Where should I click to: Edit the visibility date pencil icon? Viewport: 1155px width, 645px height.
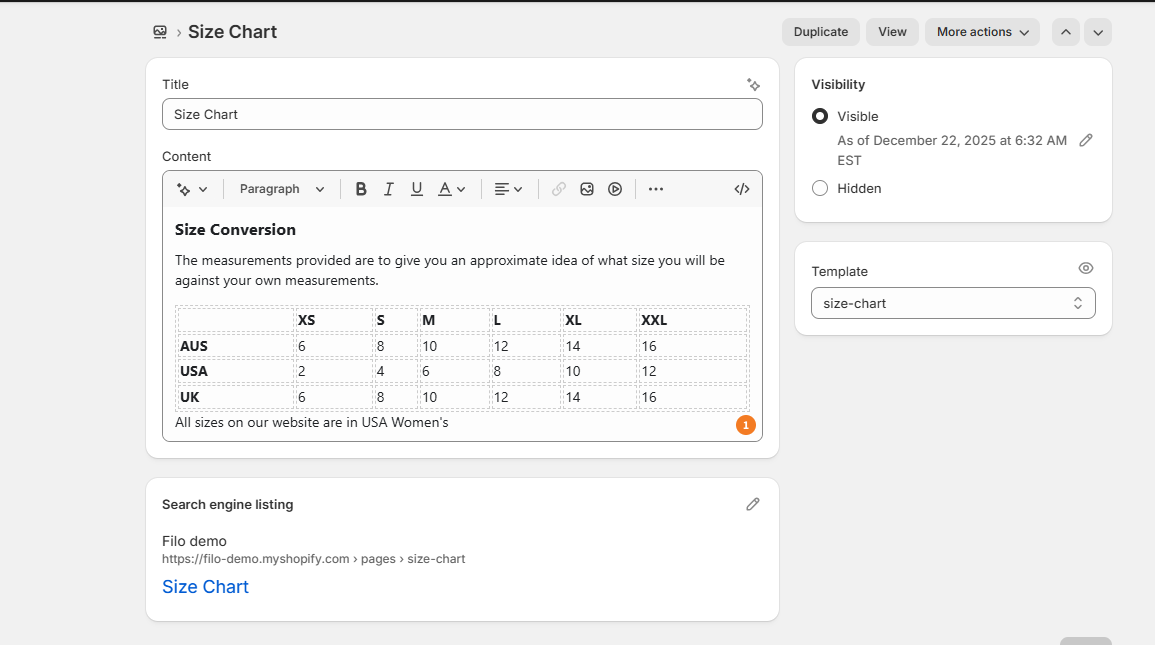tap(1086, 140)
